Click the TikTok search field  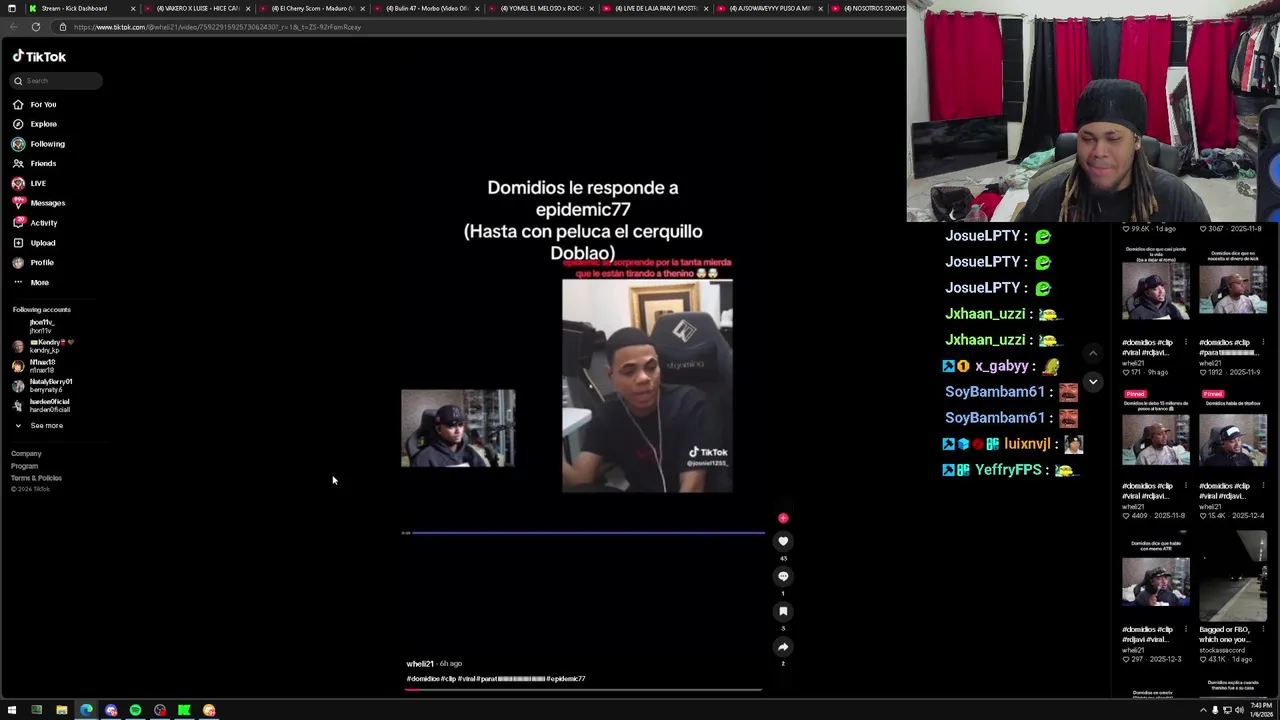[x=57, y=81]
